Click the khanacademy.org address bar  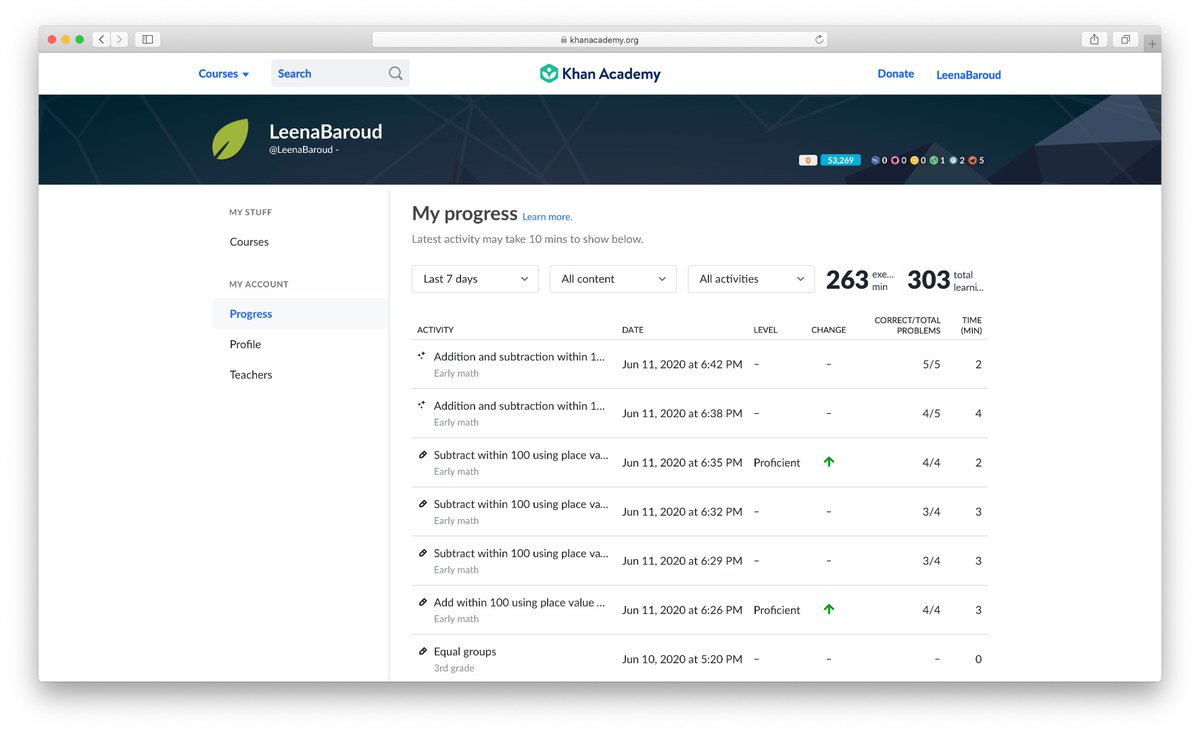click(x=601, y=40)
